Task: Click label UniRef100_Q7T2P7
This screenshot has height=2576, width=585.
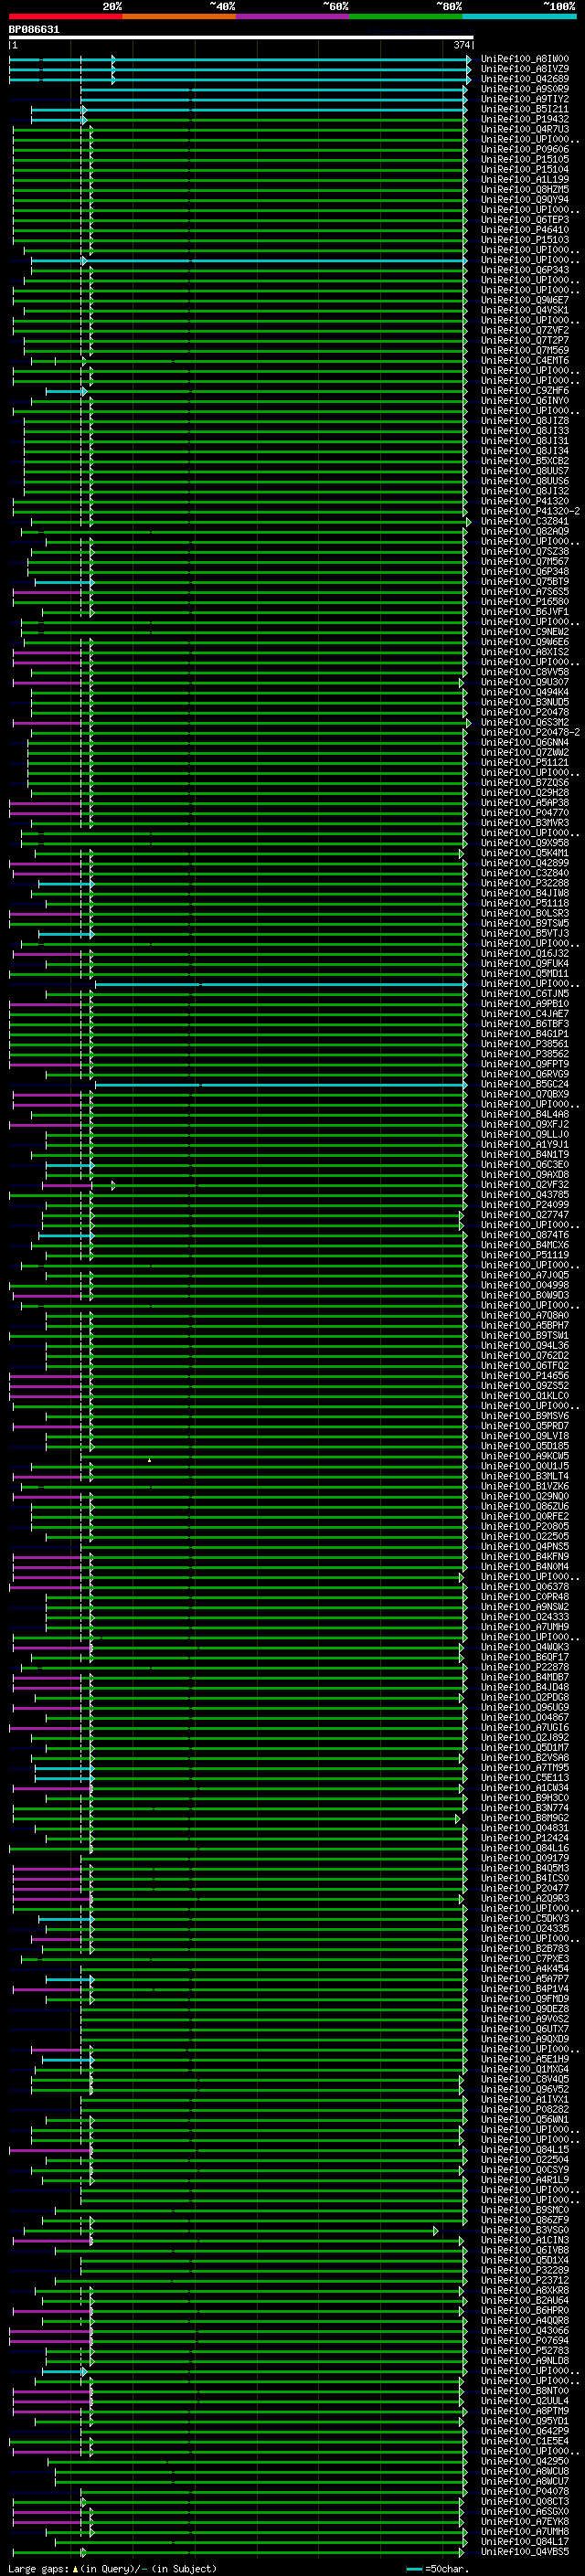Action: pyautogui.click(x=525, y=341)
